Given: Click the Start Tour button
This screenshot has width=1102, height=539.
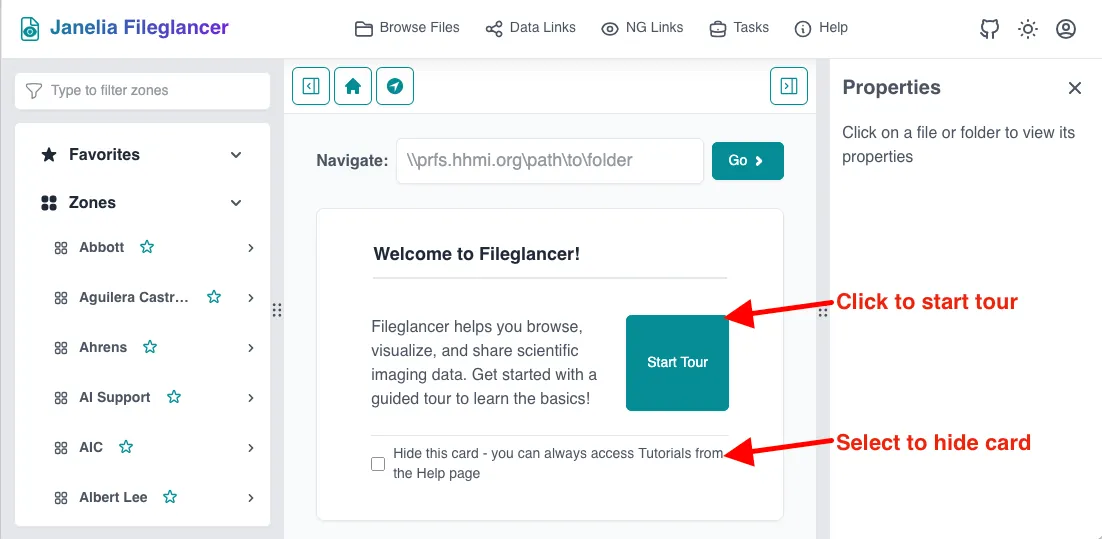Looking at the screenshot, I should point(678,363).
